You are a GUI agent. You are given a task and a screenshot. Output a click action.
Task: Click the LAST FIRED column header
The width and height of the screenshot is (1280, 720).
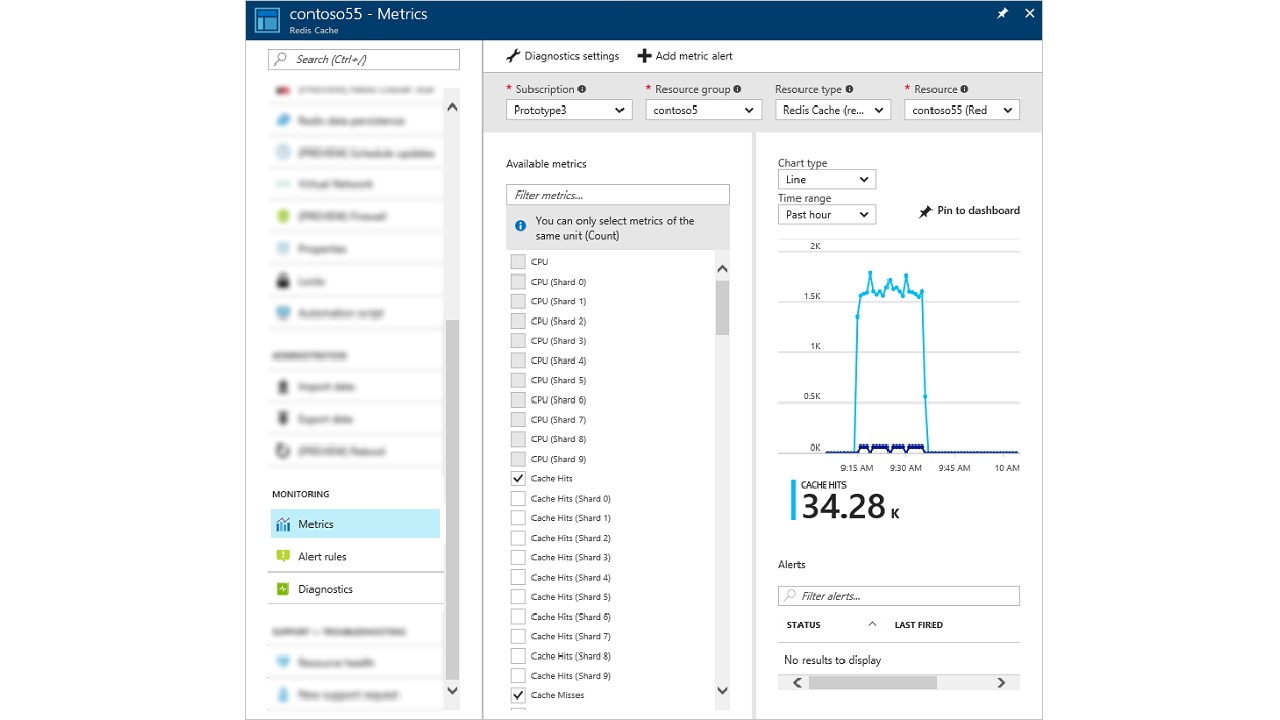pyautogui.click(x=919, y=625)
